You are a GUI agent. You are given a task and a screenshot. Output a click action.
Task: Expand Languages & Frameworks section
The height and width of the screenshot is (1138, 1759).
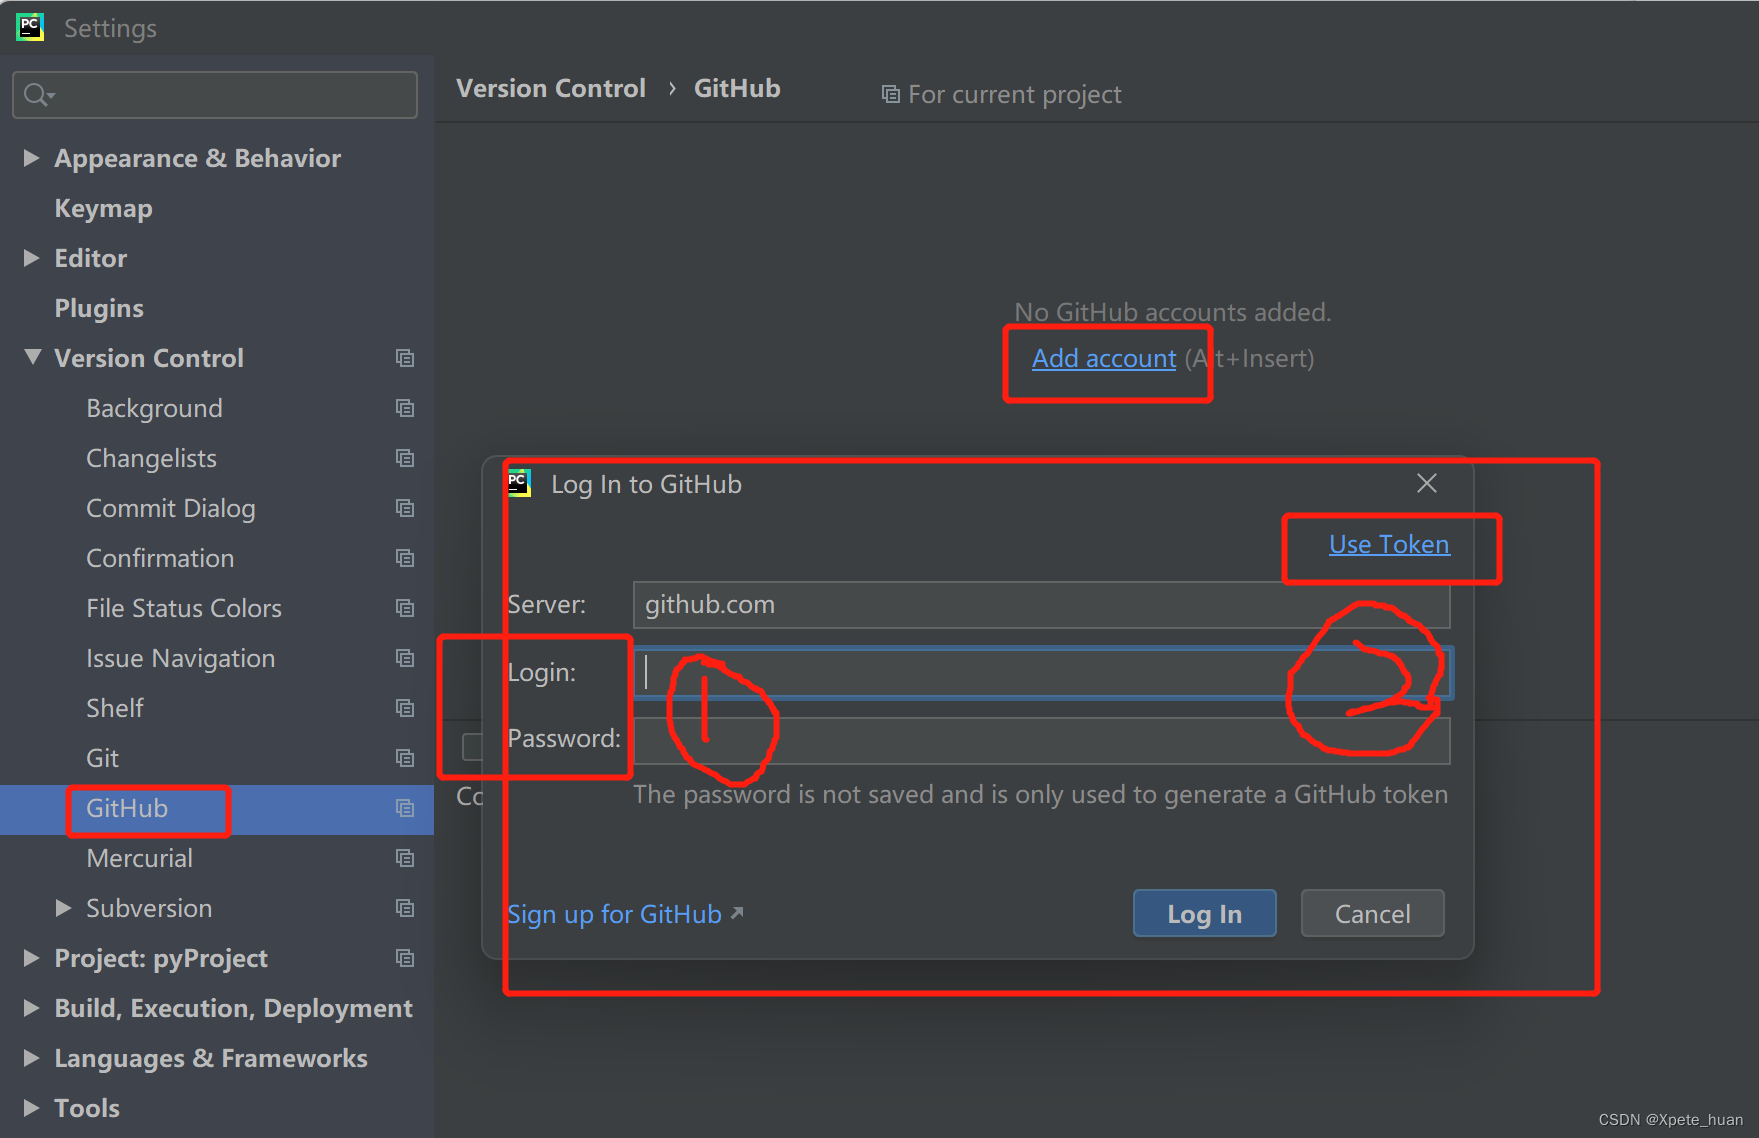(32, 1058)
